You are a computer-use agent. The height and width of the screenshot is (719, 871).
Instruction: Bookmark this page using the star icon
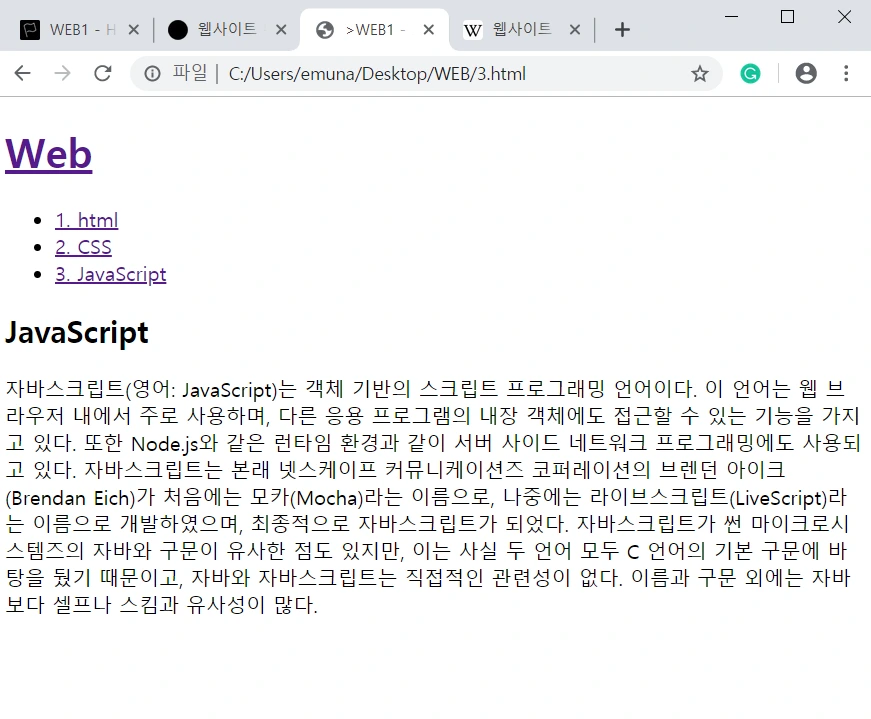pos(701,73)
